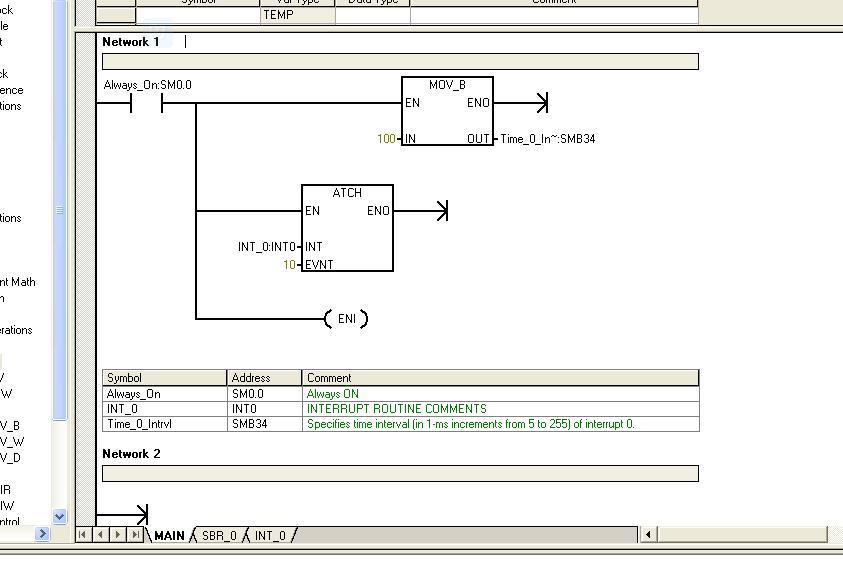The image size is (843, 565).
Task: Select the V_B instruction in tree
Action: (10, 426)
